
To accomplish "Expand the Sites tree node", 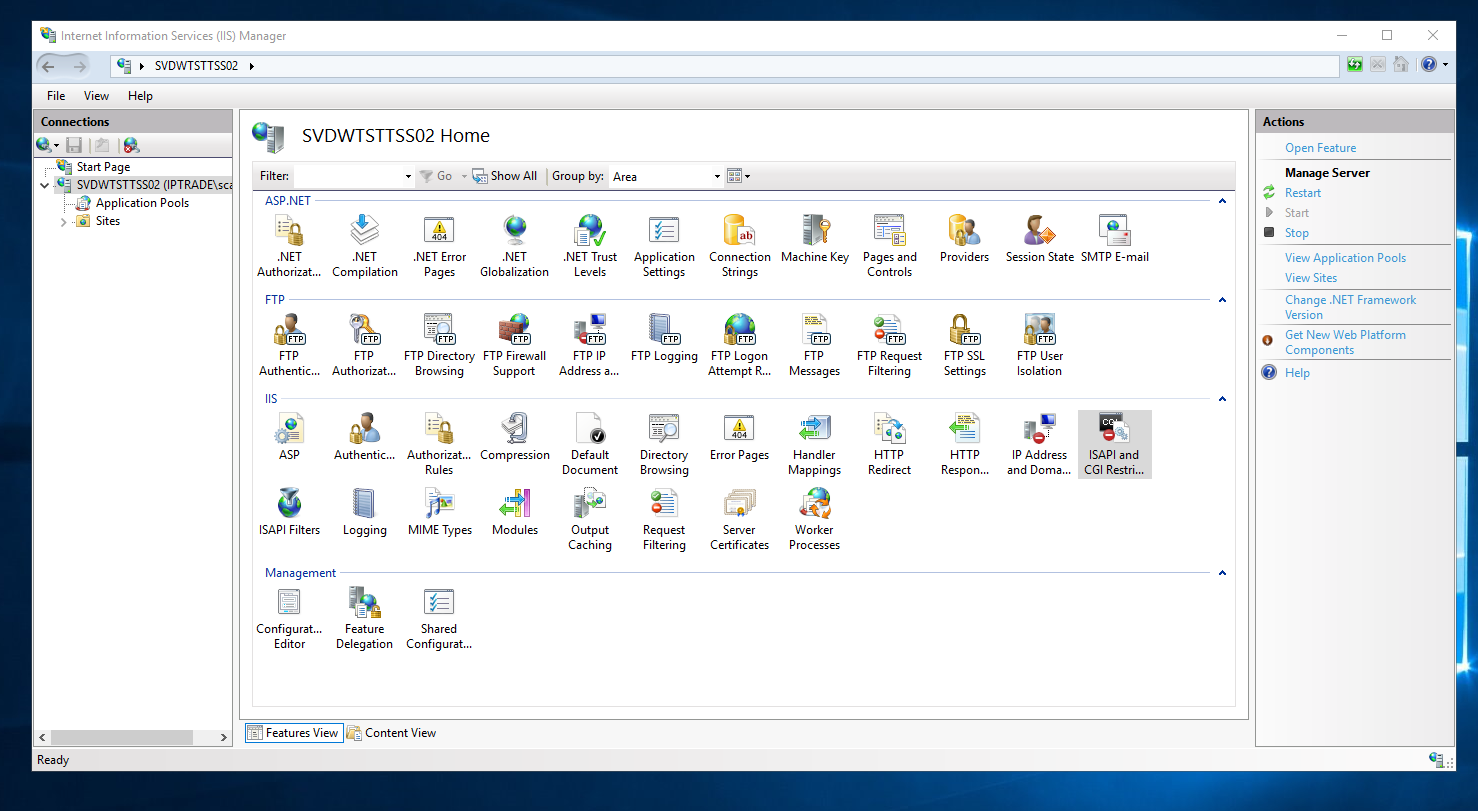I will pyautogui.click(x=63, y=222).
